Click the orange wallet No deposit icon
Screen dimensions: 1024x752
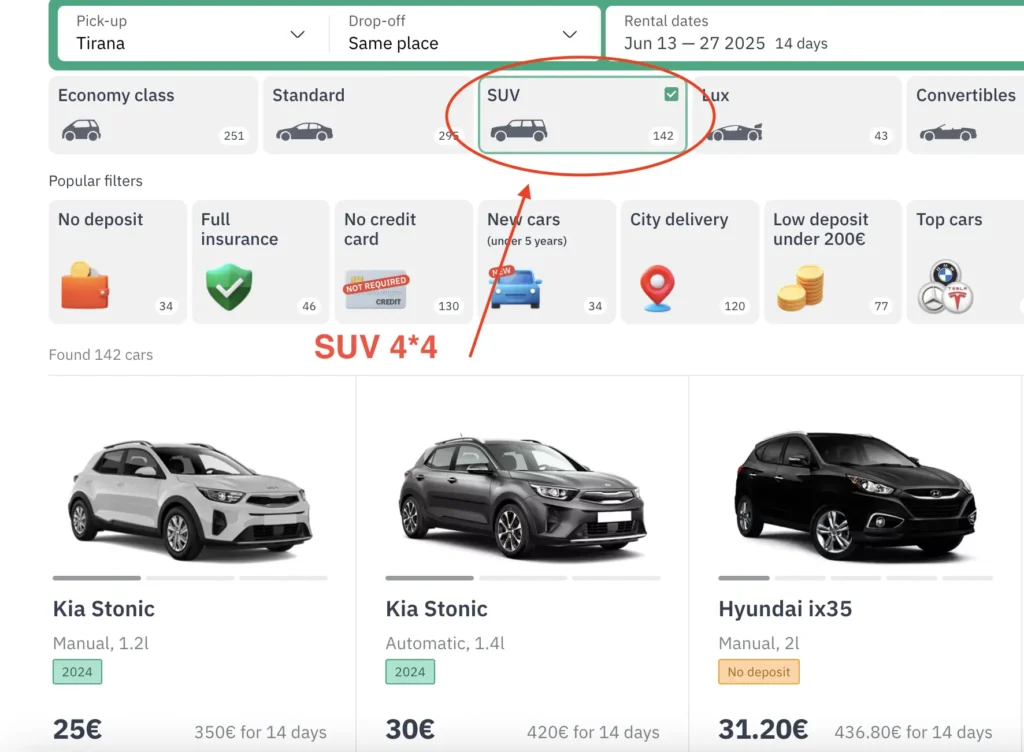(85, 285)
